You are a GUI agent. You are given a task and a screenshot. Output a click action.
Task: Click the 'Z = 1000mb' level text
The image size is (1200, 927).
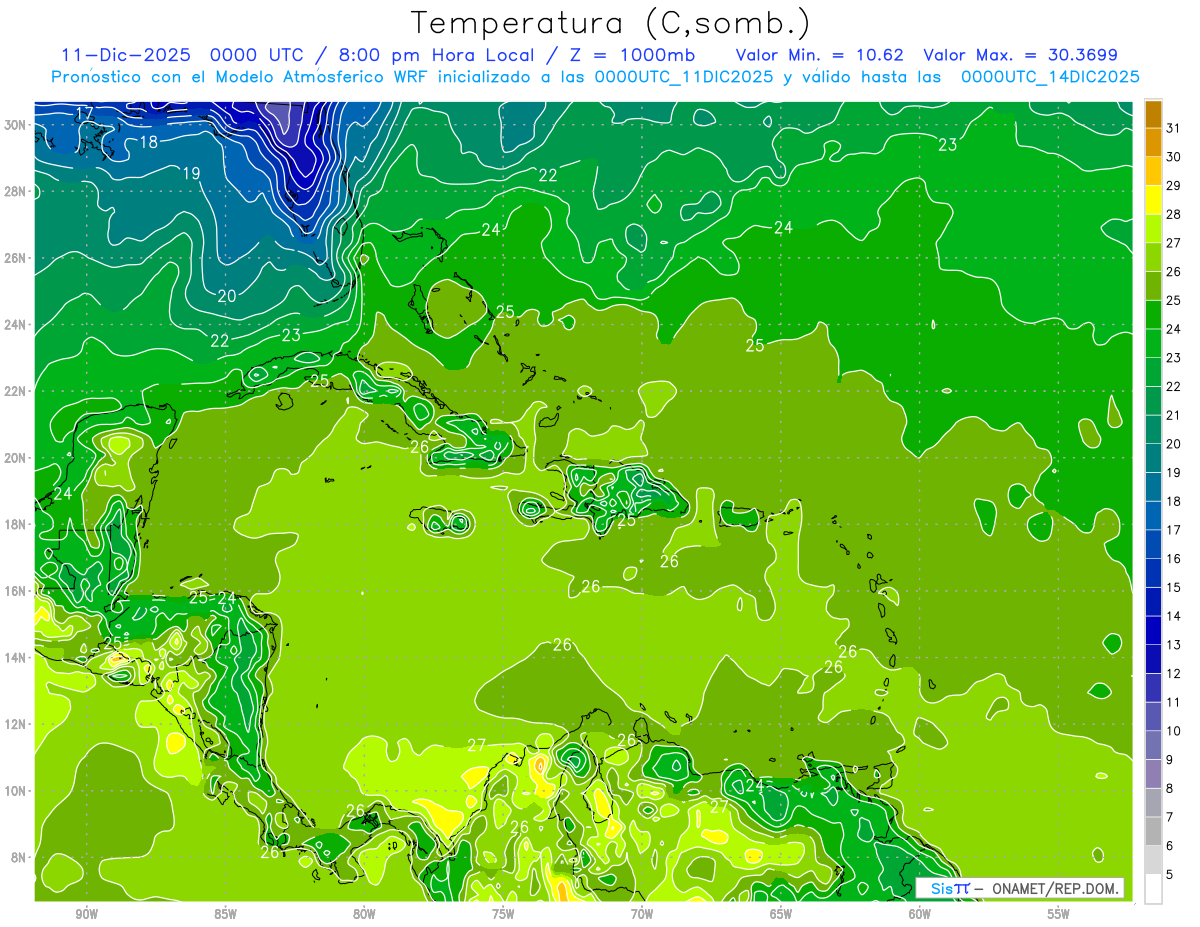tap(635, 55)
